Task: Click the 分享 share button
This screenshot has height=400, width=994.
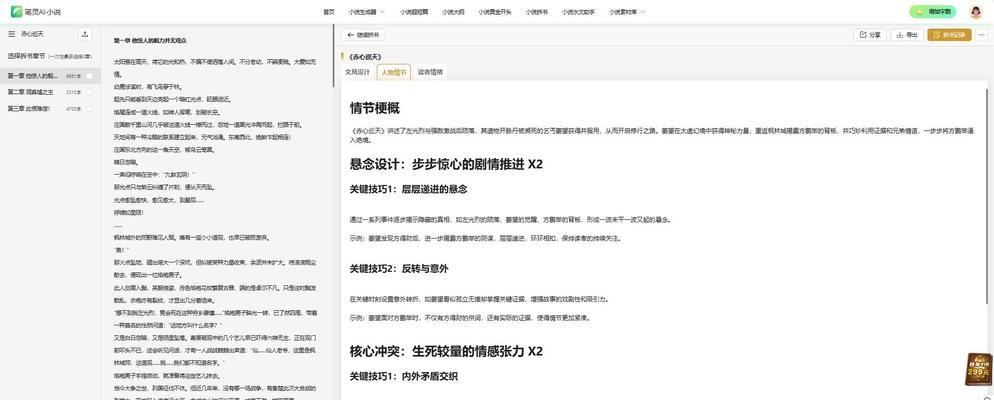Action: (x=870, y=35)
